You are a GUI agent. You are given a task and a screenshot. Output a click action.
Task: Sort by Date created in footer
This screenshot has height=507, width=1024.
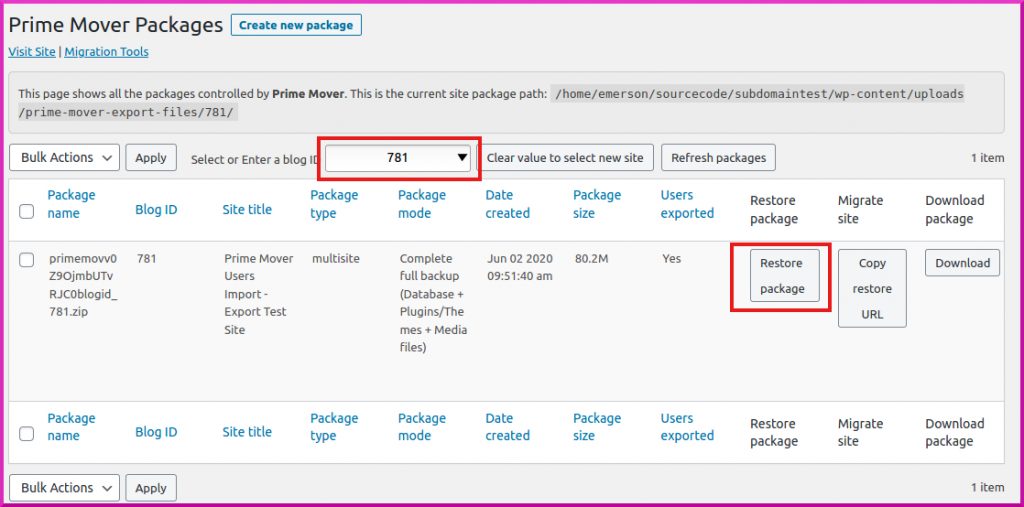(x=507, y=427)
